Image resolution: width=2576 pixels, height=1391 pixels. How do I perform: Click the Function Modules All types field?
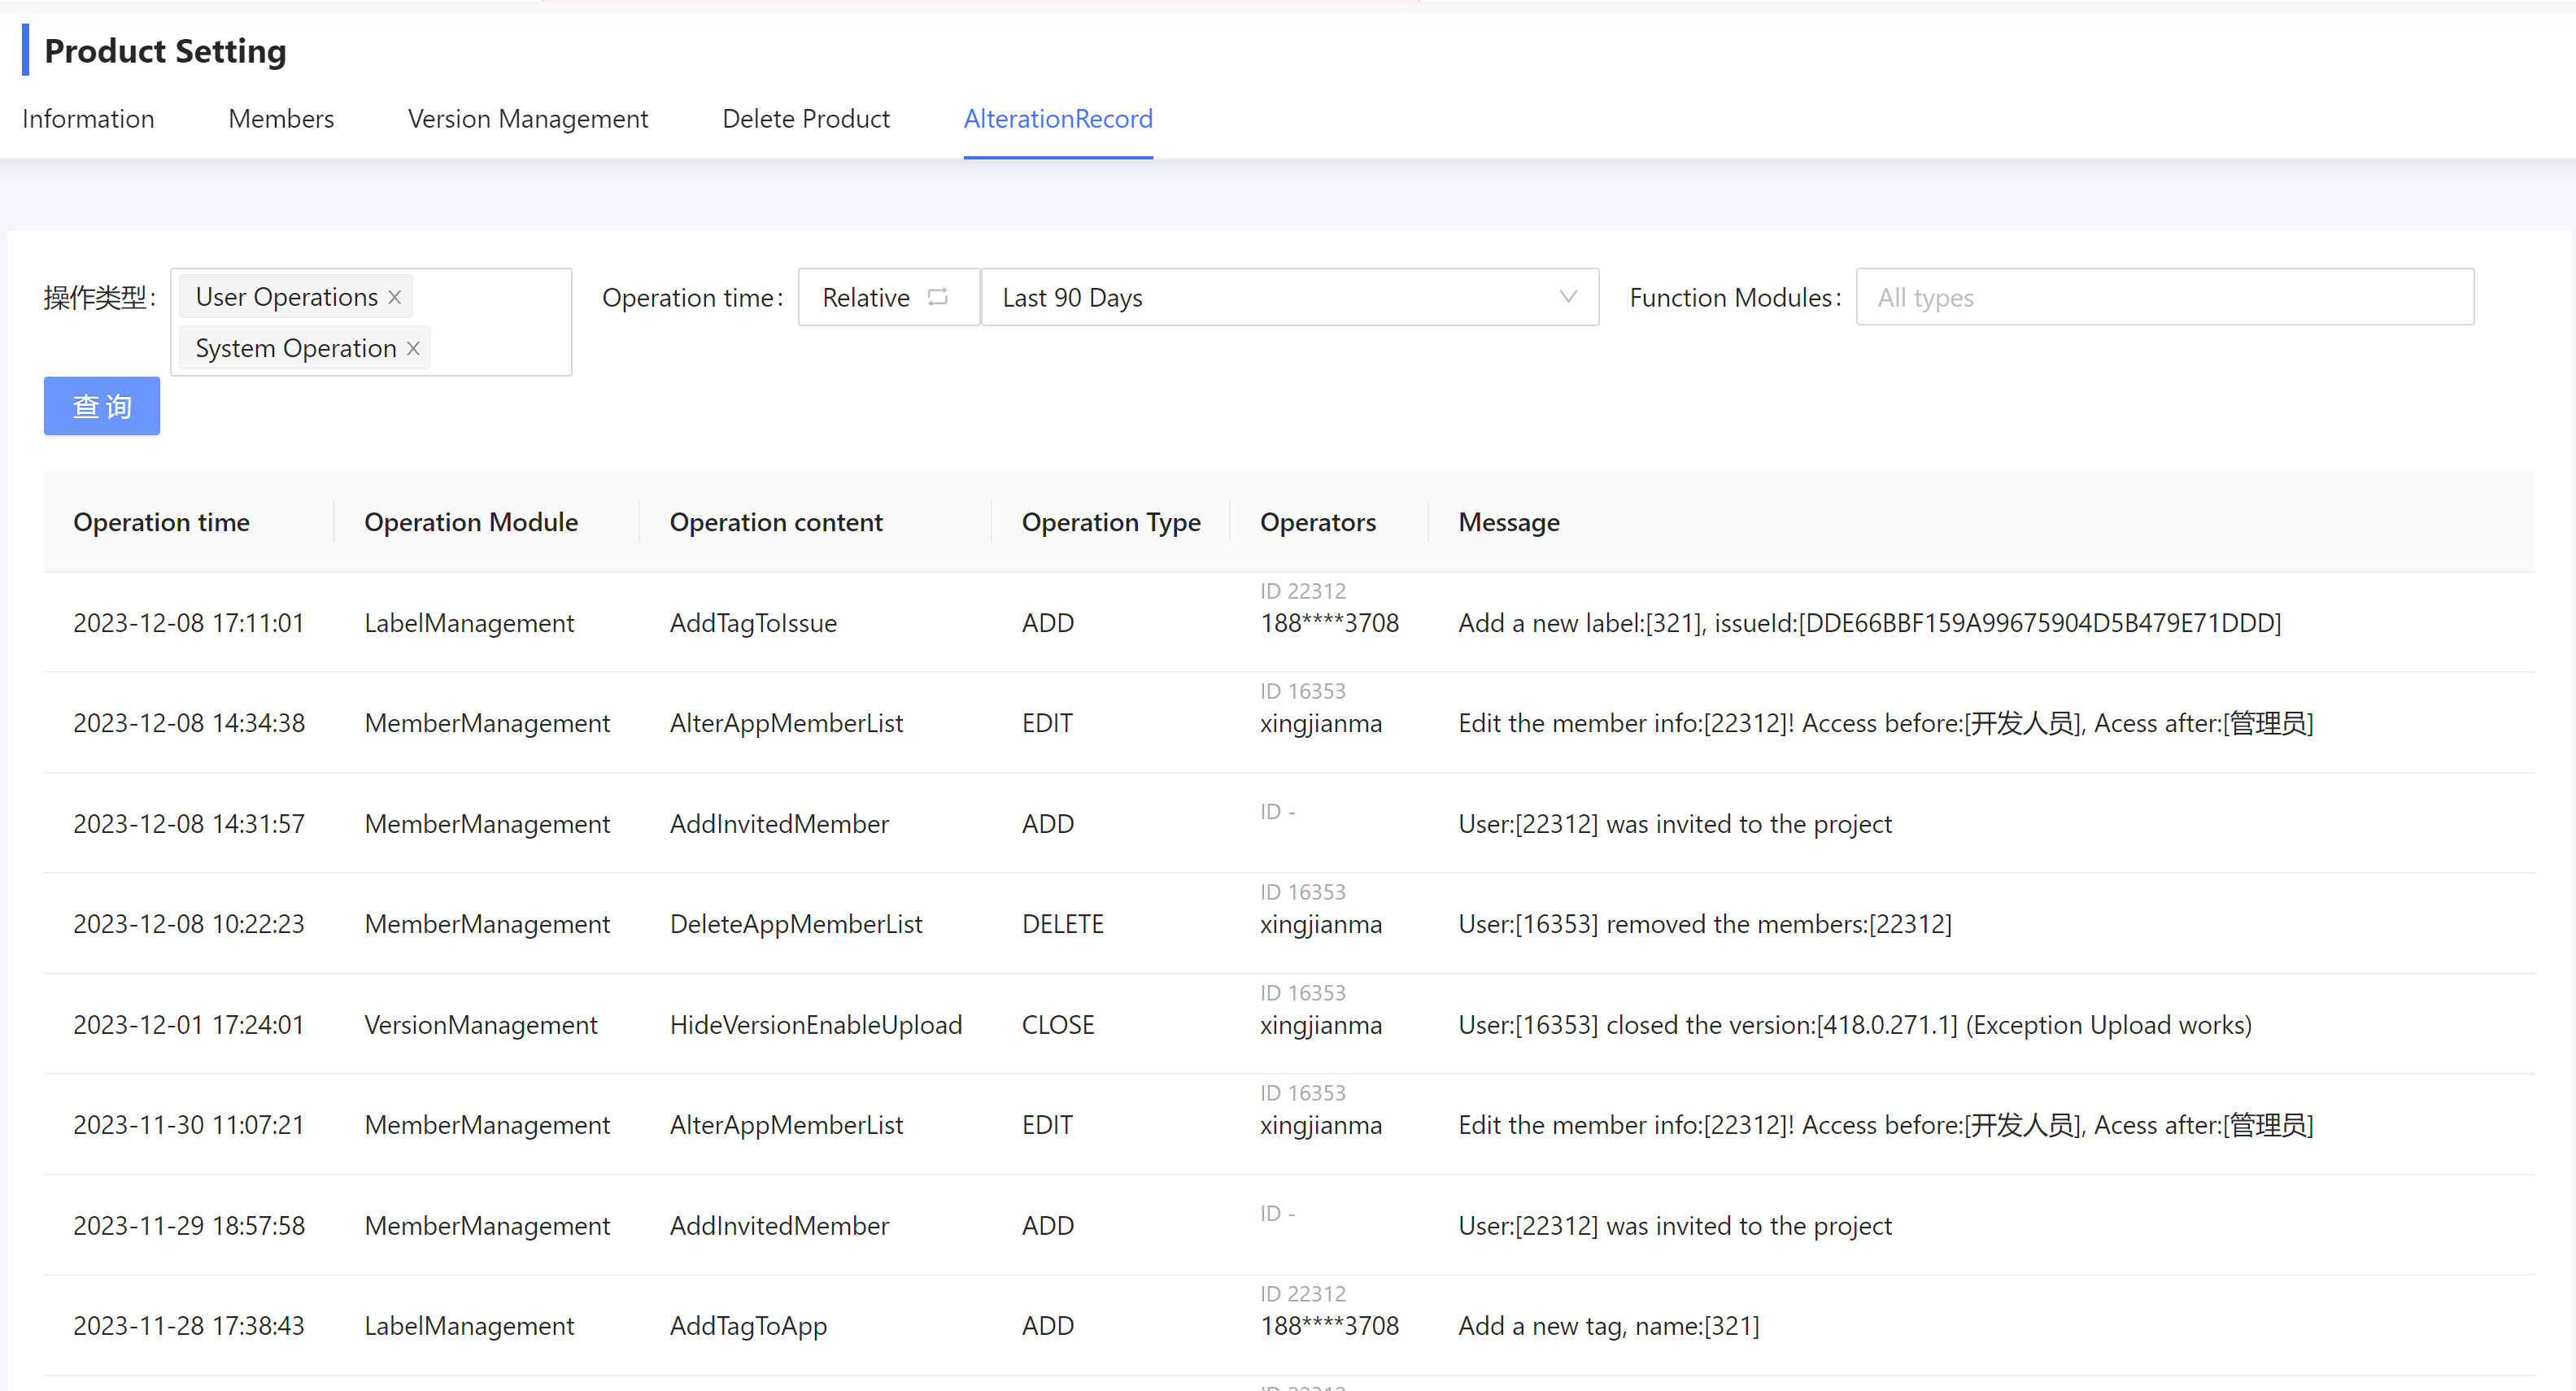[2165, 297]
